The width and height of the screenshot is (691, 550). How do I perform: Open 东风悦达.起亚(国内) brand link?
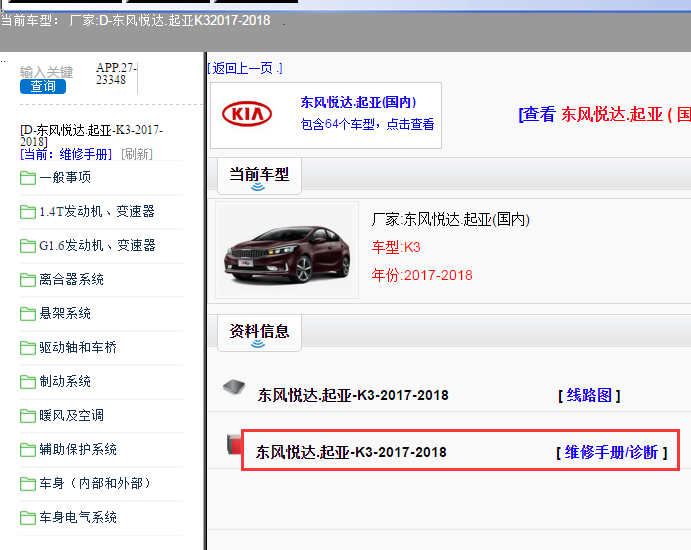(x=358, y=102)
